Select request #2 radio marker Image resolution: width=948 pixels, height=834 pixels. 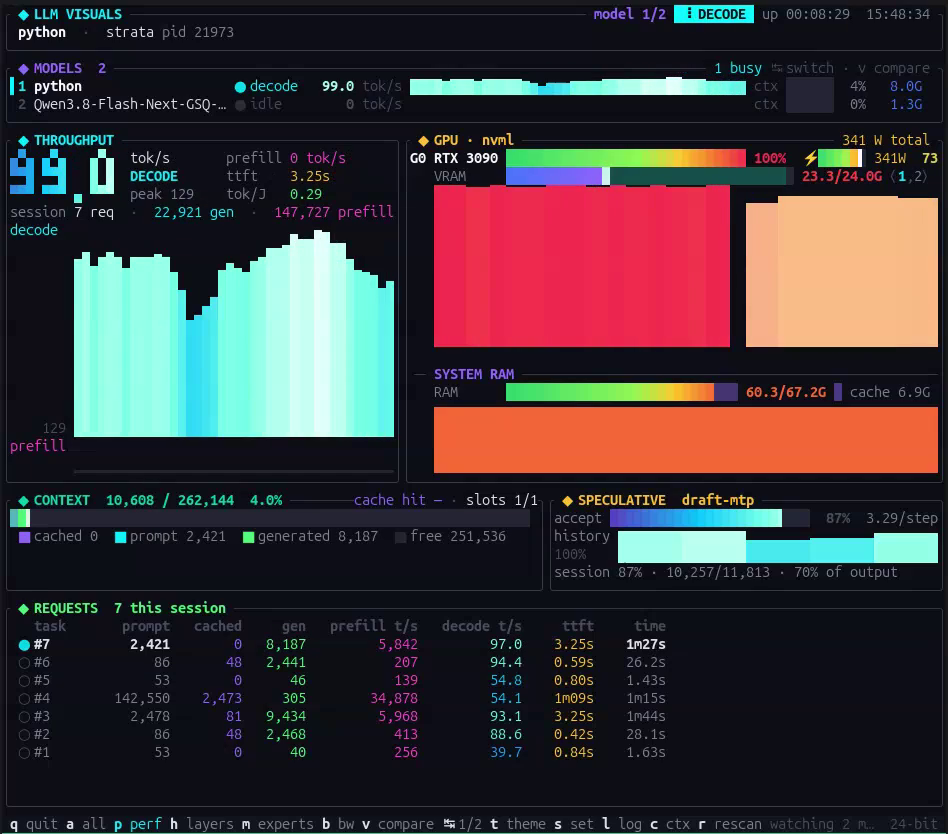24,735
